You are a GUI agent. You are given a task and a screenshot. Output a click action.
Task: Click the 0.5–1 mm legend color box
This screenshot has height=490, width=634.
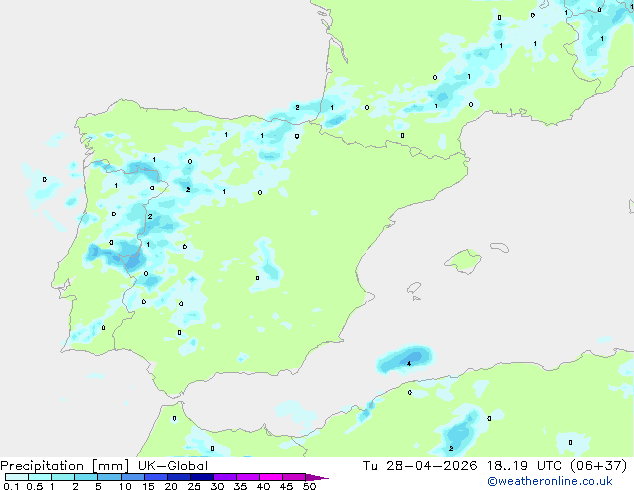pos(40,477)
